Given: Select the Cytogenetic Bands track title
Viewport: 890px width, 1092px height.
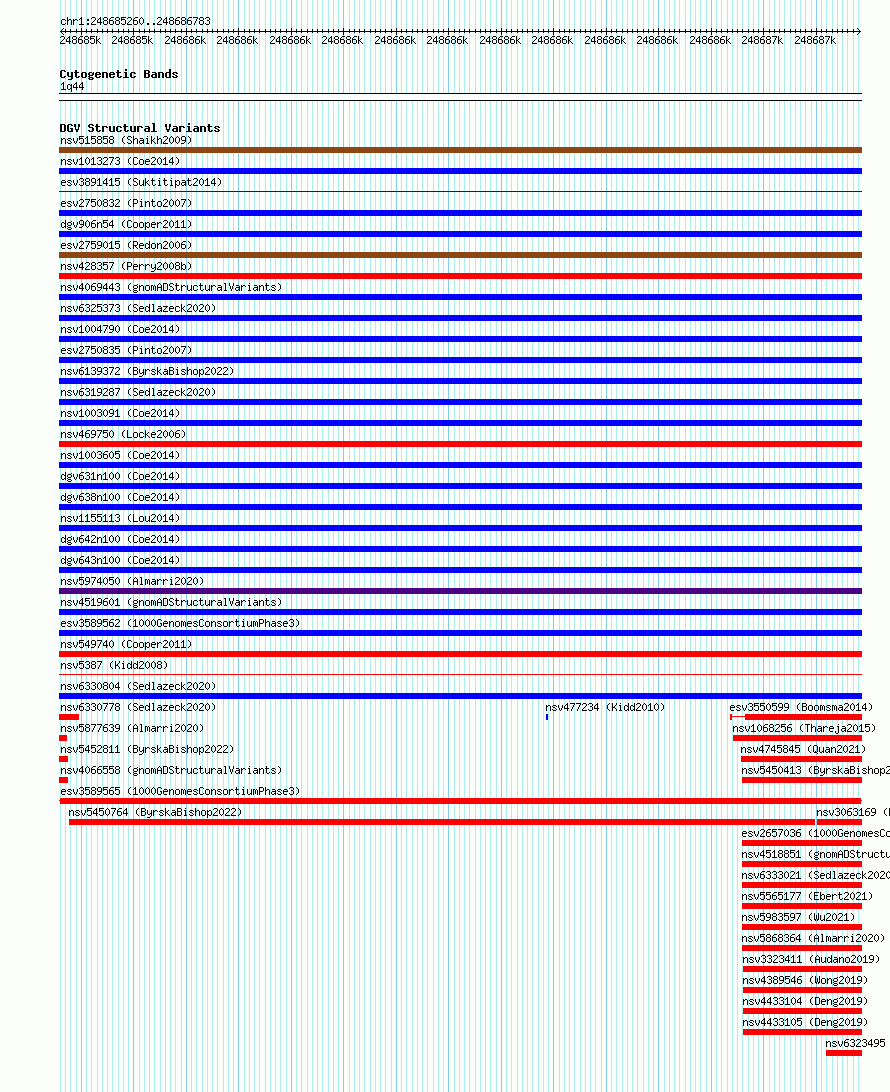Looking at the screenshot, I should (x=118, y=74).
